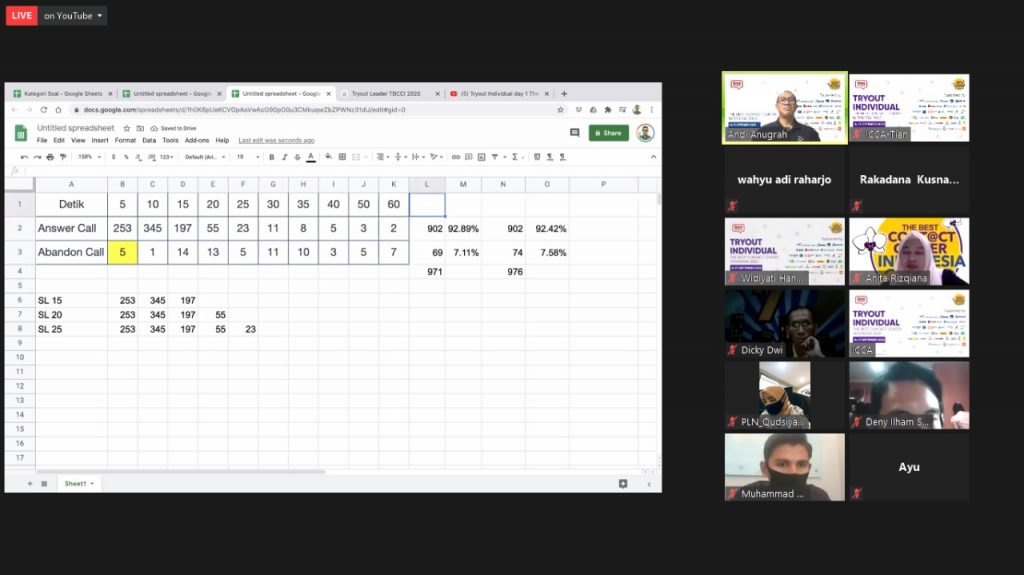Open the Format menu
Viewport: 1024px width, 575px height.
click(124, 141)
